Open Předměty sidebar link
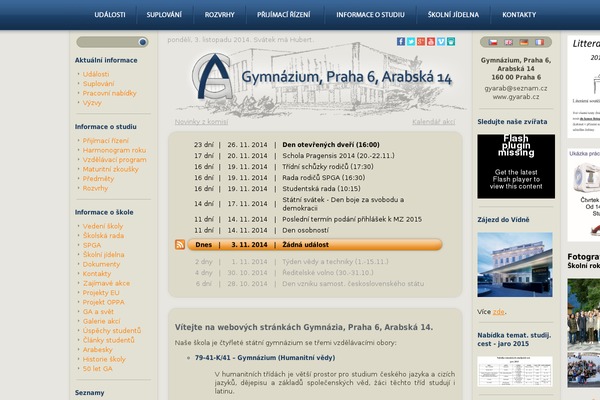The width and height of the screenshot is (600, 400). (98, 179)
